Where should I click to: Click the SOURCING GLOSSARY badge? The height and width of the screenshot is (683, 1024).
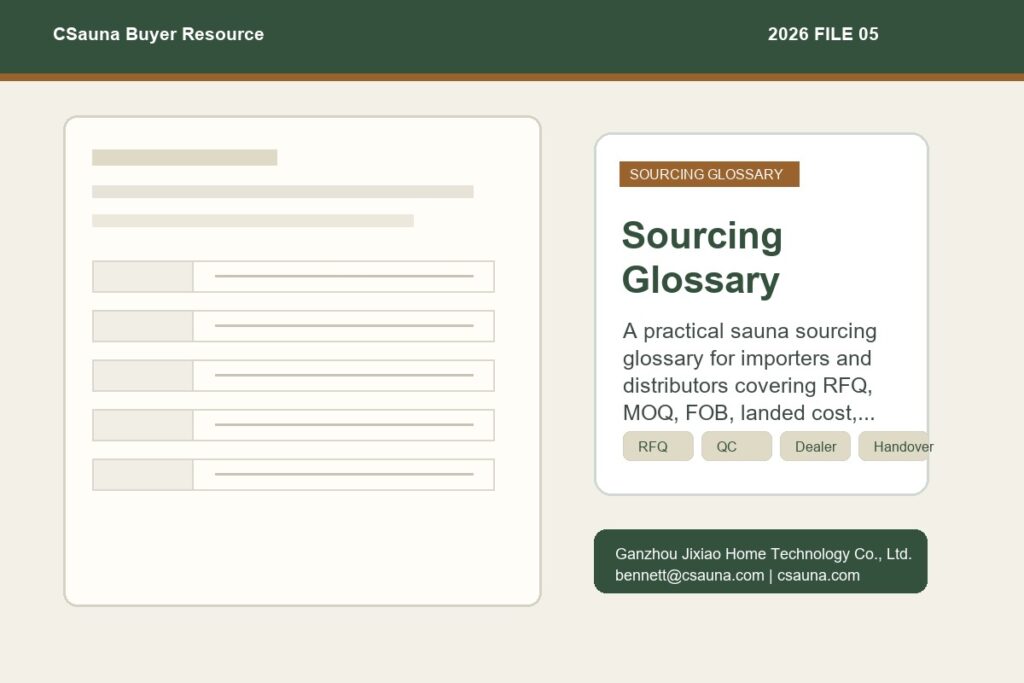(x=709, y=174)
